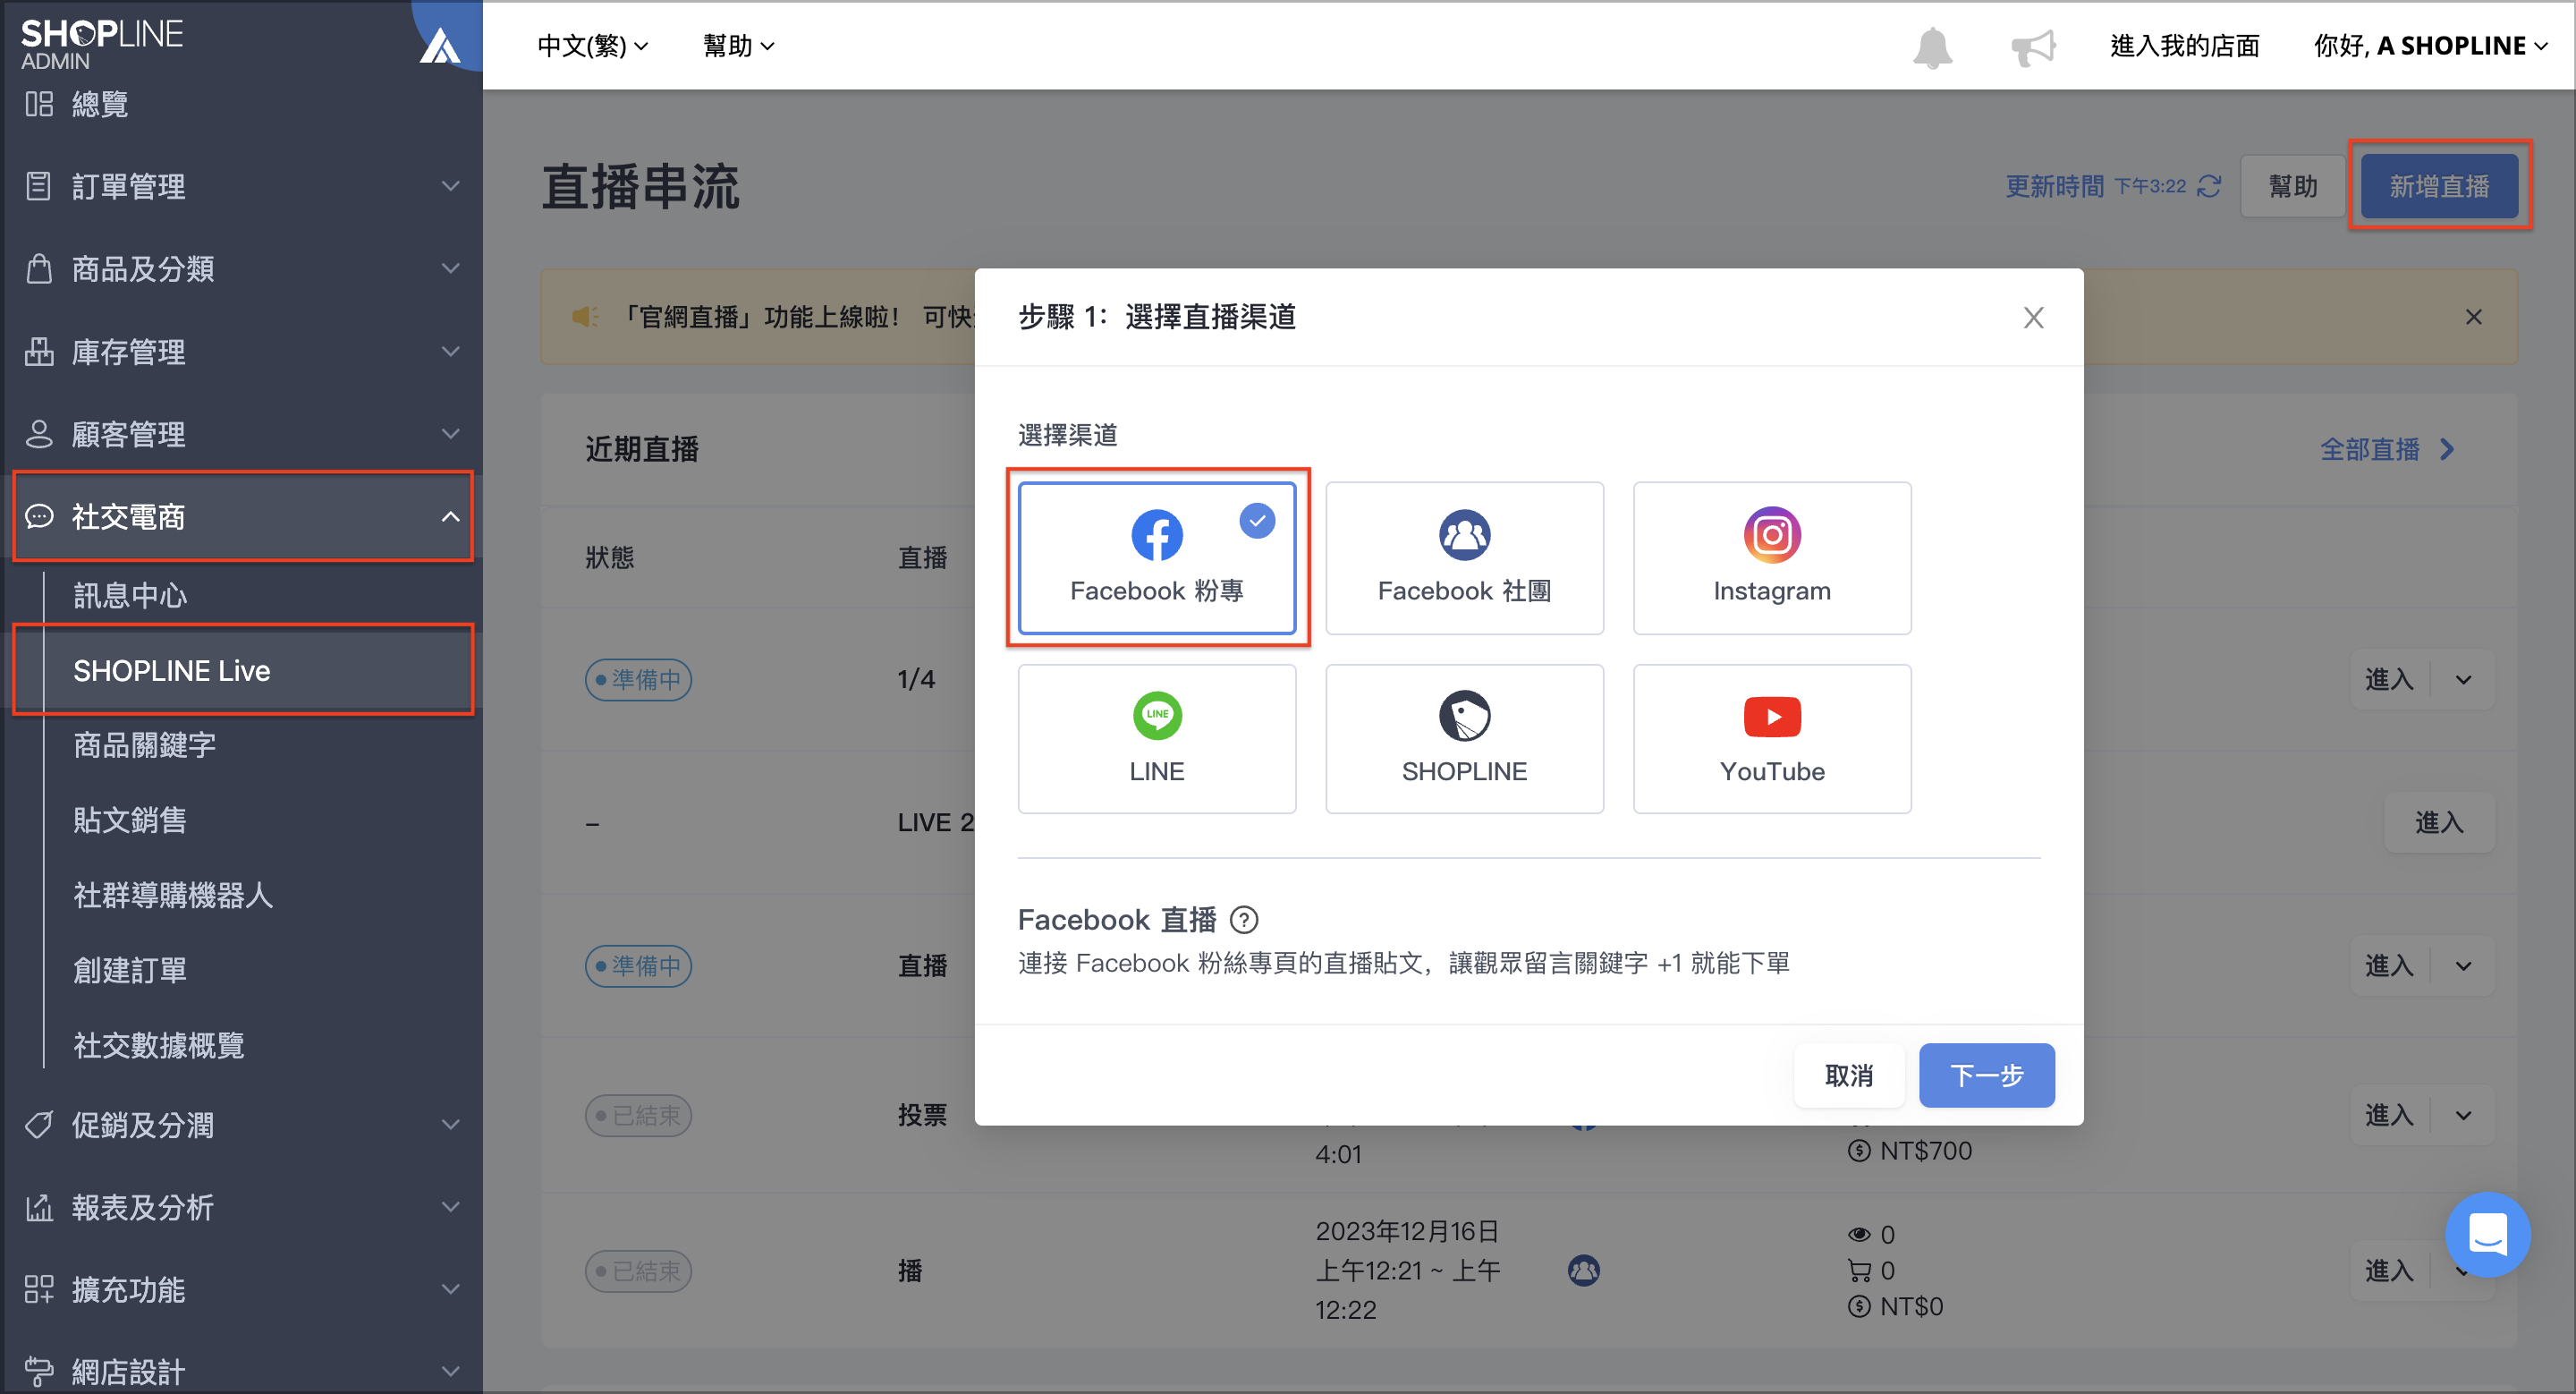The height and width of the screenshot is (1394, 2576).
Task: Expand 報表及分析 menu
Action: pos(242,1207)
